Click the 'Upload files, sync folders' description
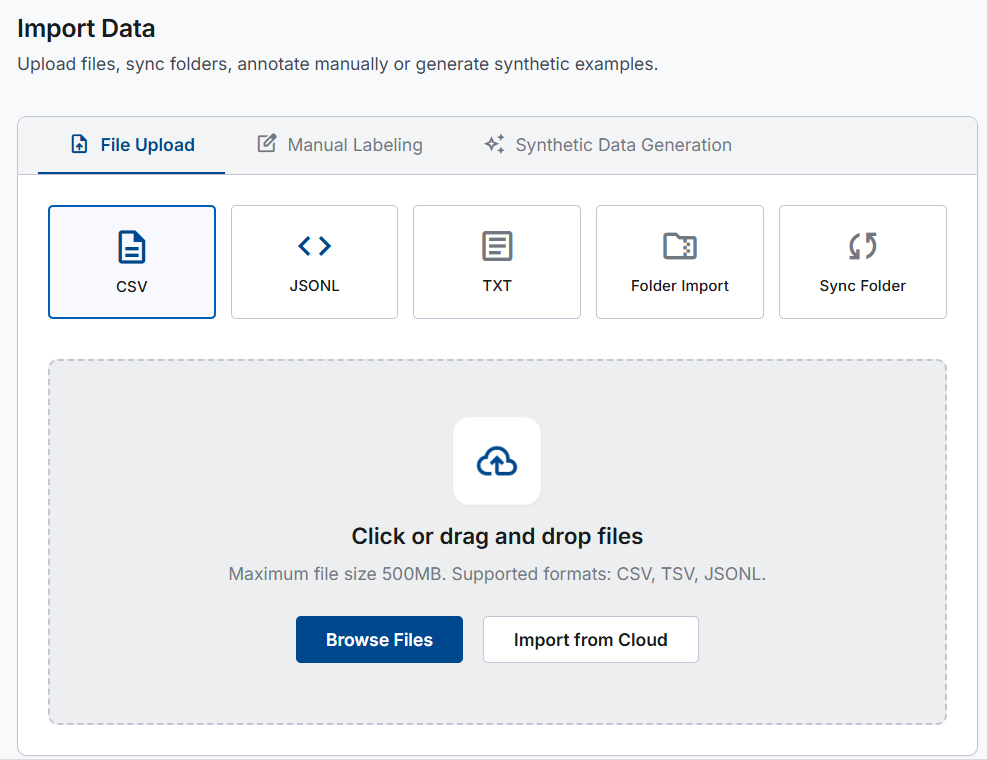The image size is (987, 760). [x=337, y=64]
